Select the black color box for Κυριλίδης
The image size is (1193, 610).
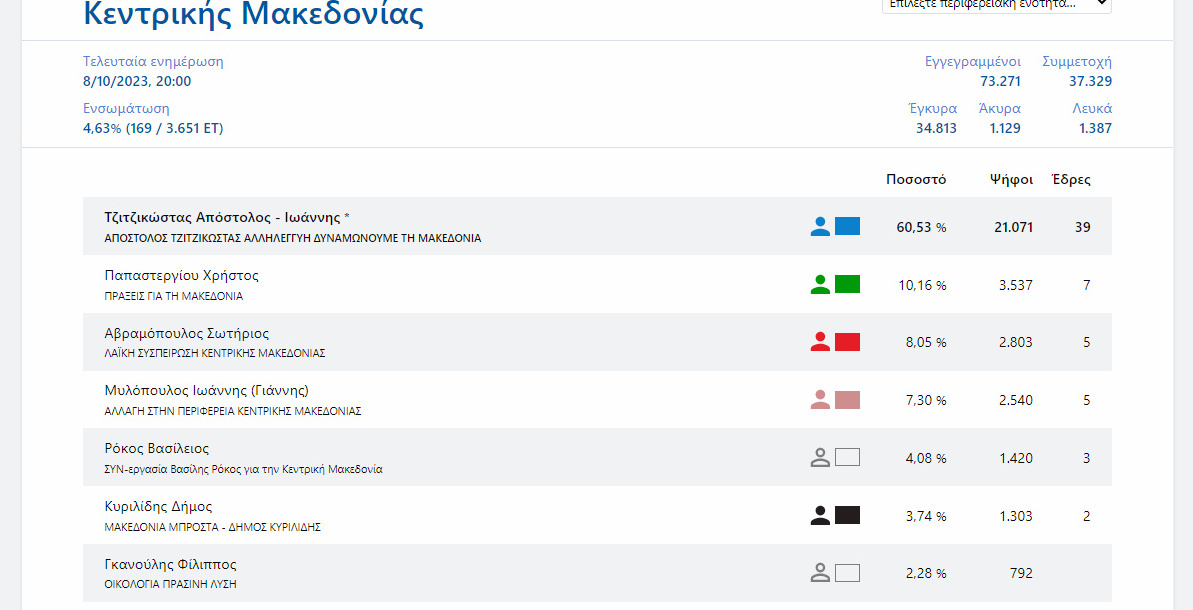(x=847, y=516)
